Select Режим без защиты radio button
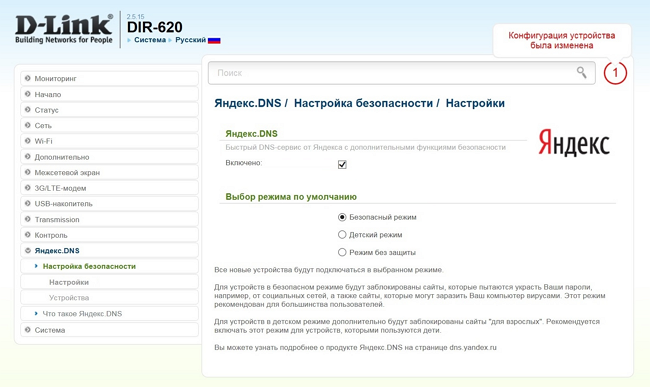This screenshot has width=650, height=387. point(342,252)
